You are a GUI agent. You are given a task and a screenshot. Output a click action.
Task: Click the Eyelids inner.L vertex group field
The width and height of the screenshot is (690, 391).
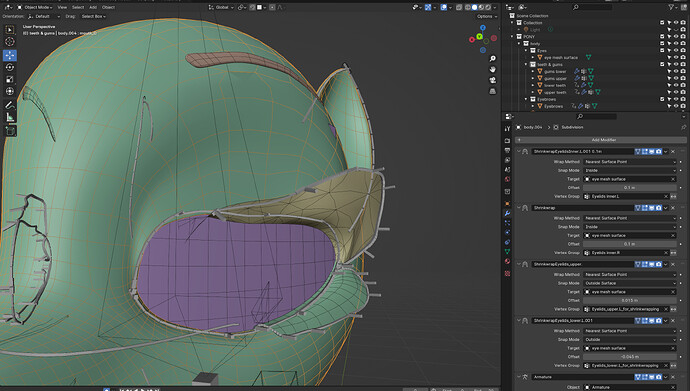pos(626,196)
